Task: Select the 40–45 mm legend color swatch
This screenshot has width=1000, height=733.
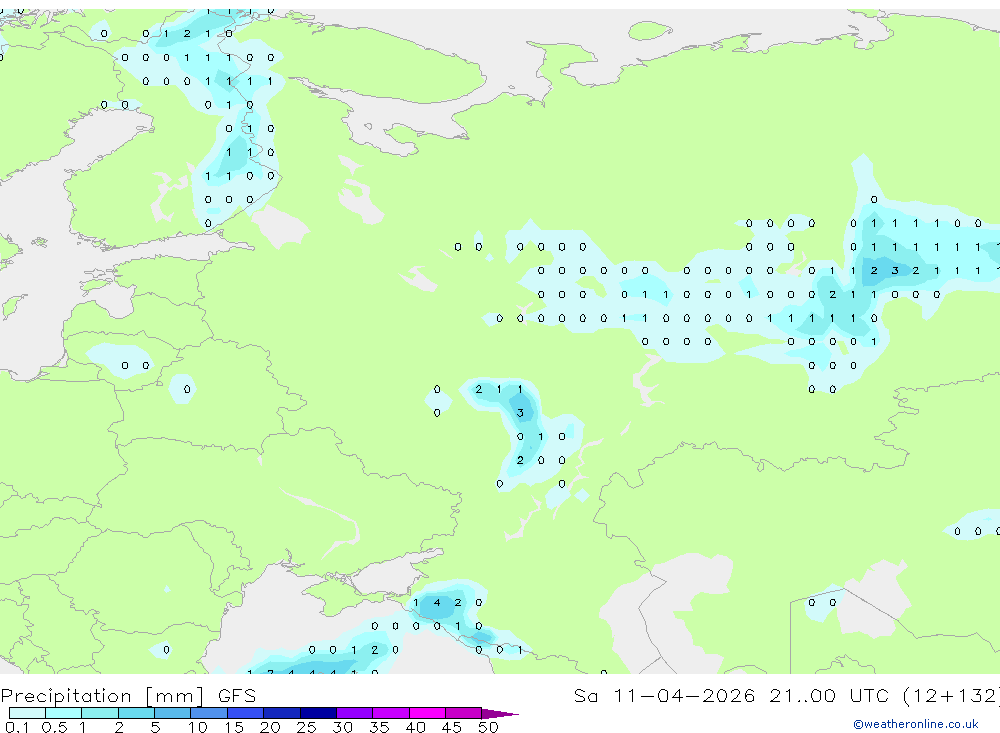Action: (427, 713)
